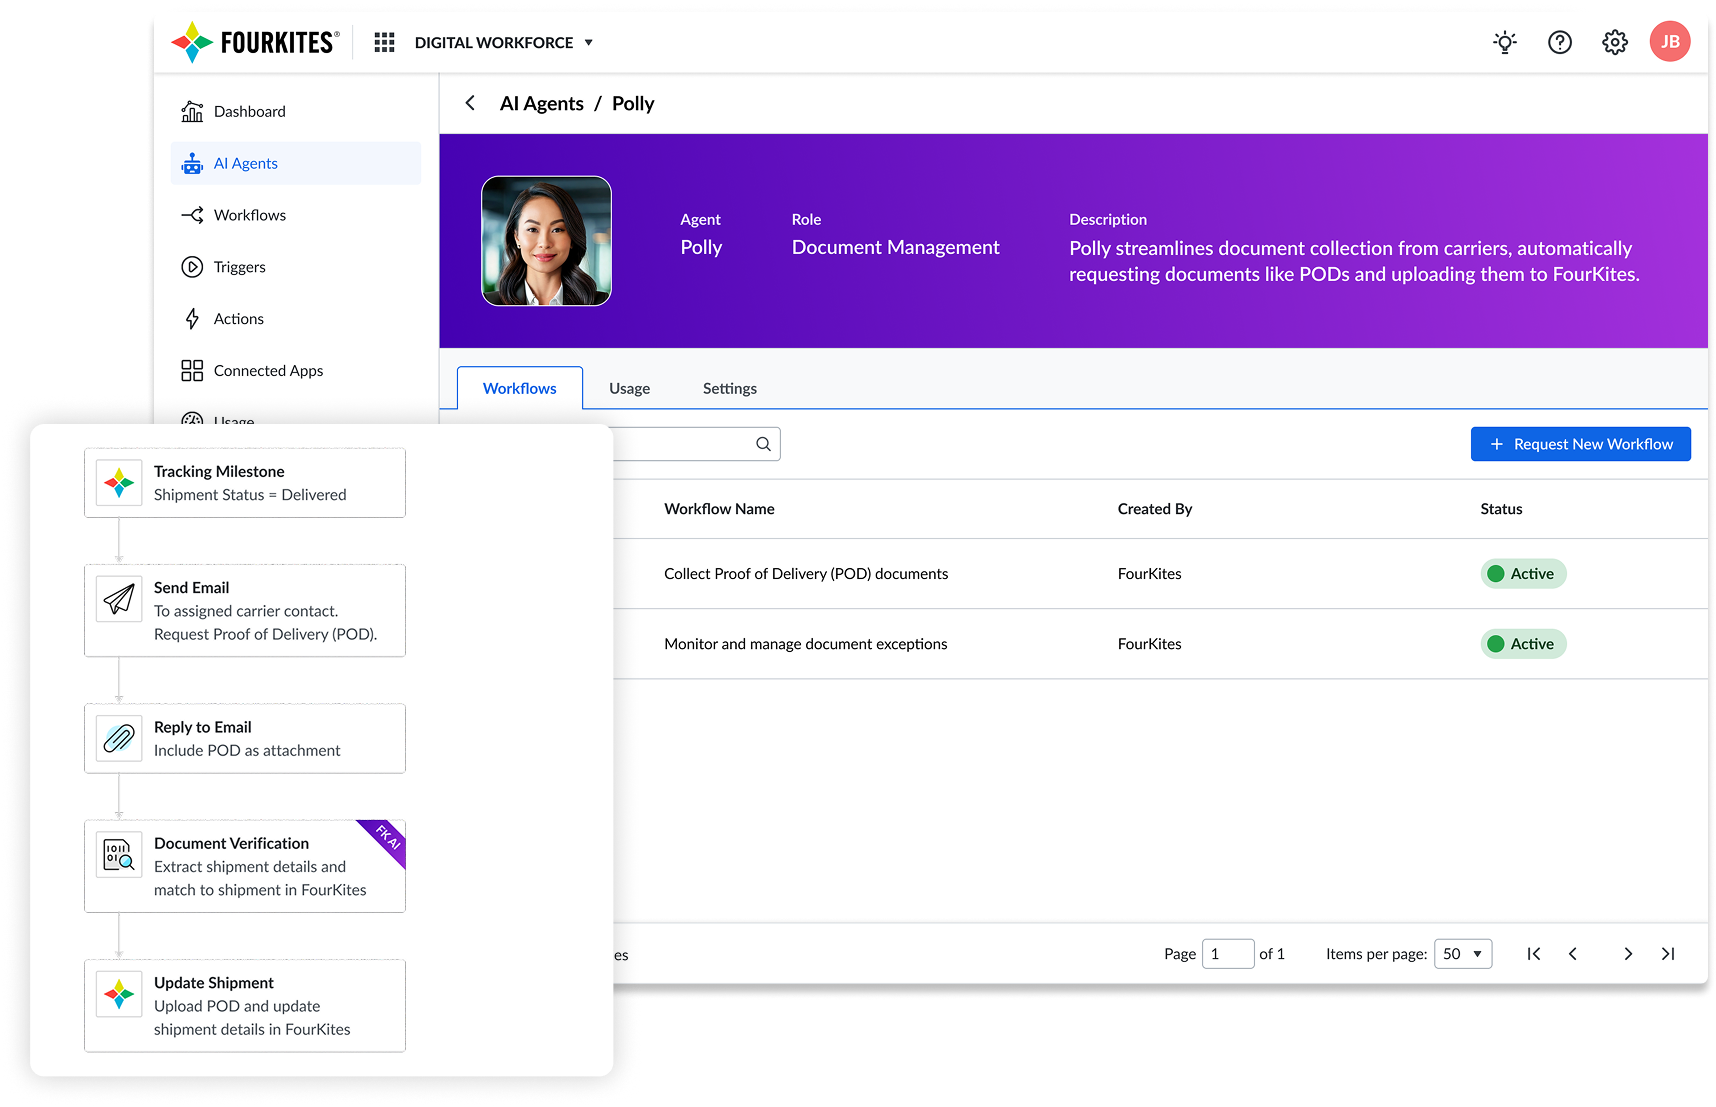Switch to the Settings tab

730,388
